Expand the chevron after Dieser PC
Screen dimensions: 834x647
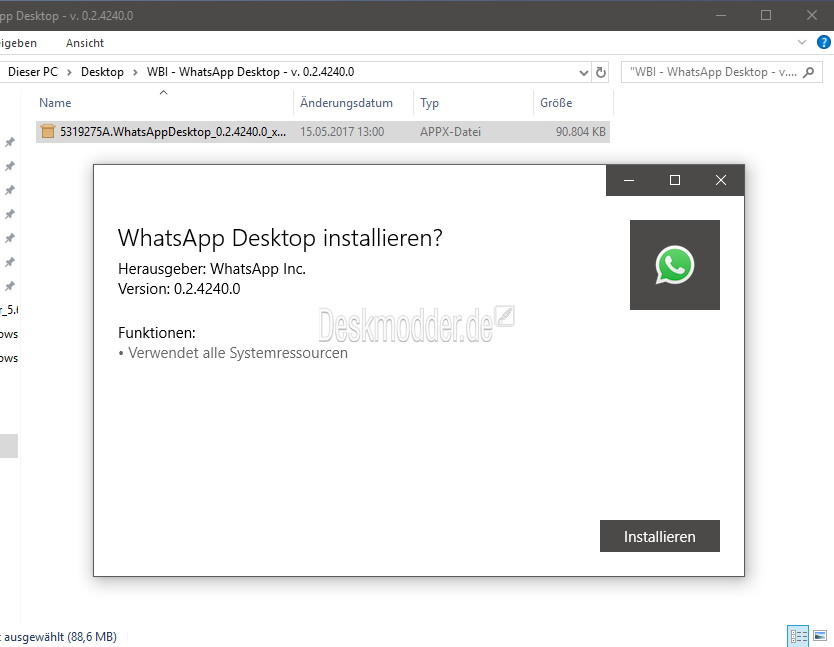(x=69, y=72)
